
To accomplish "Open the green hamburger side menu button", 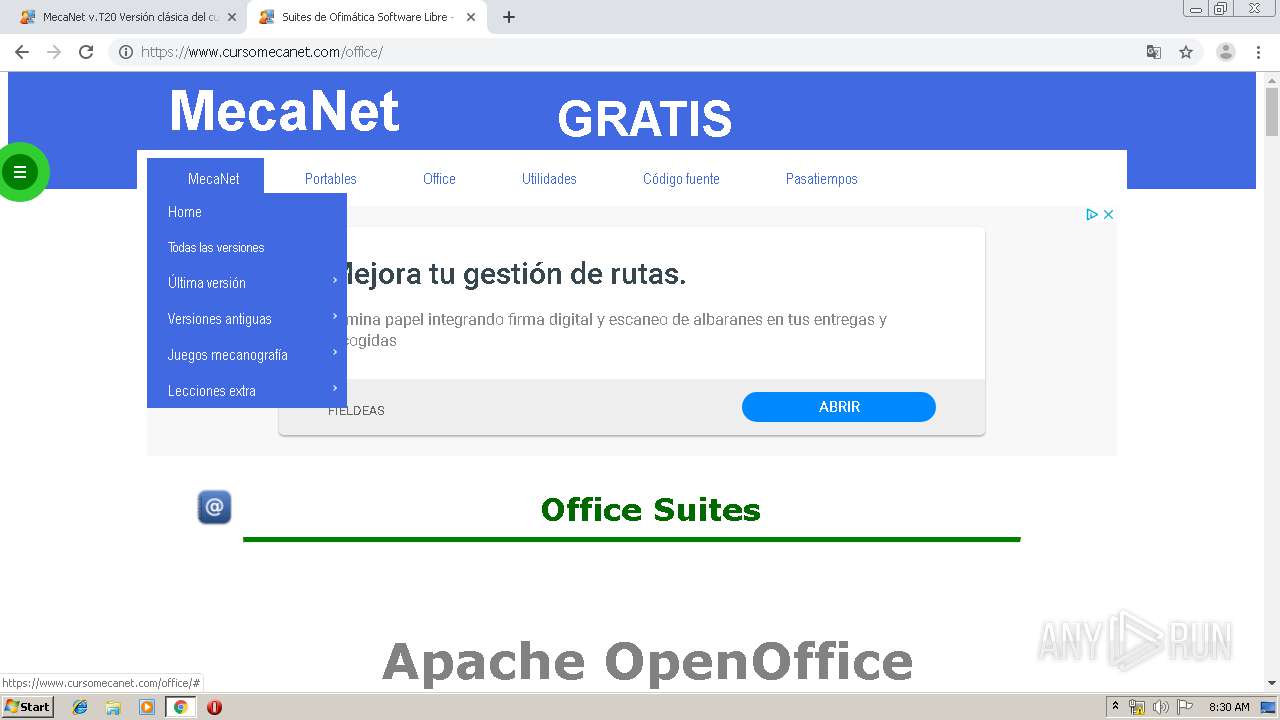I will 20,172.
